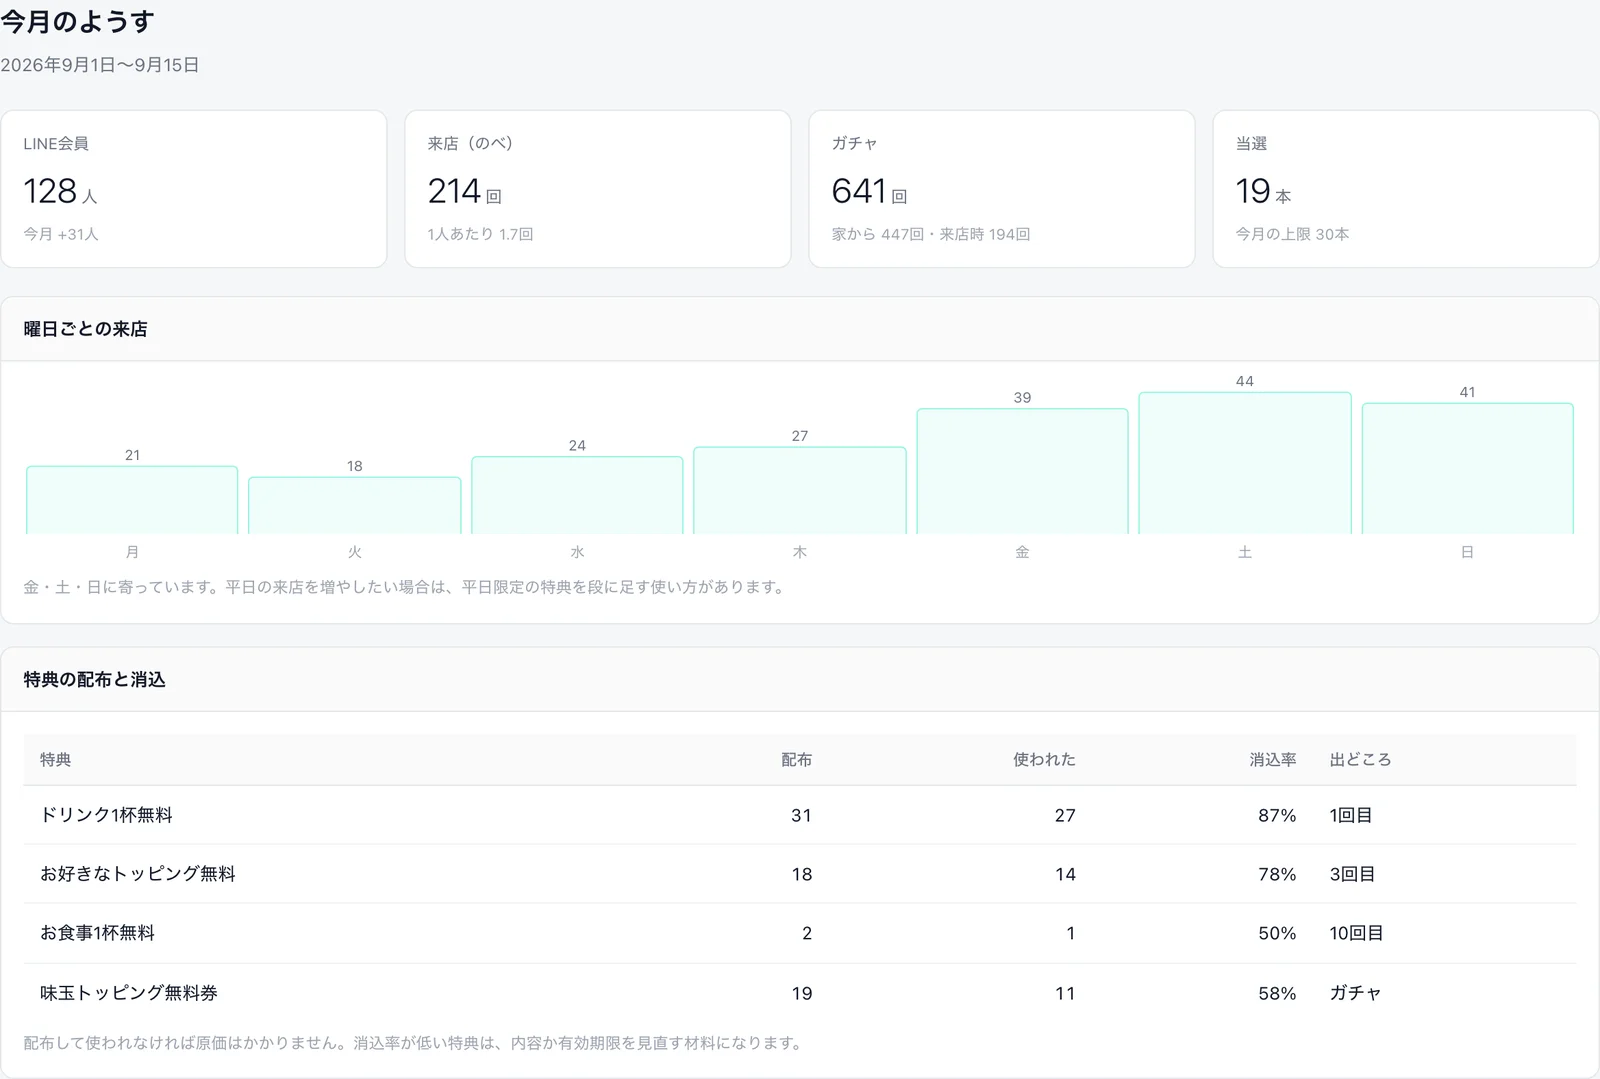Screen dimensions: 1600x1079
Task: Click the 特典 column header
Action: pyautogui.click(x=56, y=760)
